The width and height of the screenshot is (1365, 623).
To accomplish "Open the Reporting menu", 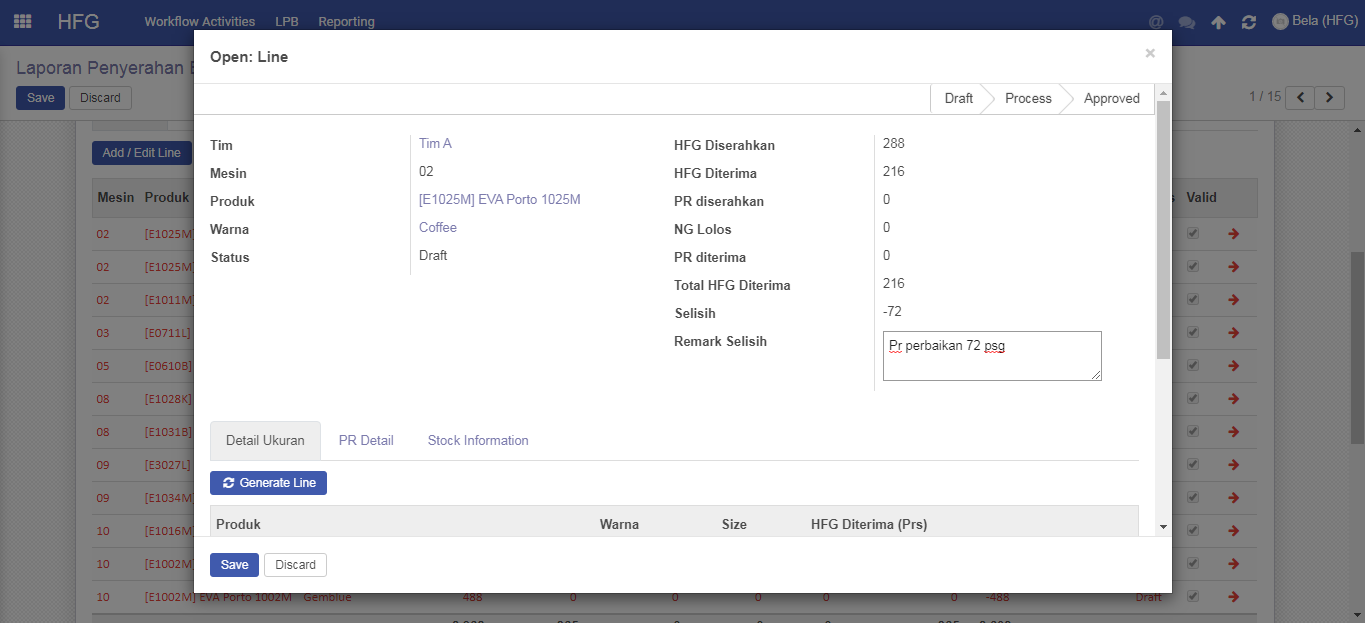I will click(346, 21).
